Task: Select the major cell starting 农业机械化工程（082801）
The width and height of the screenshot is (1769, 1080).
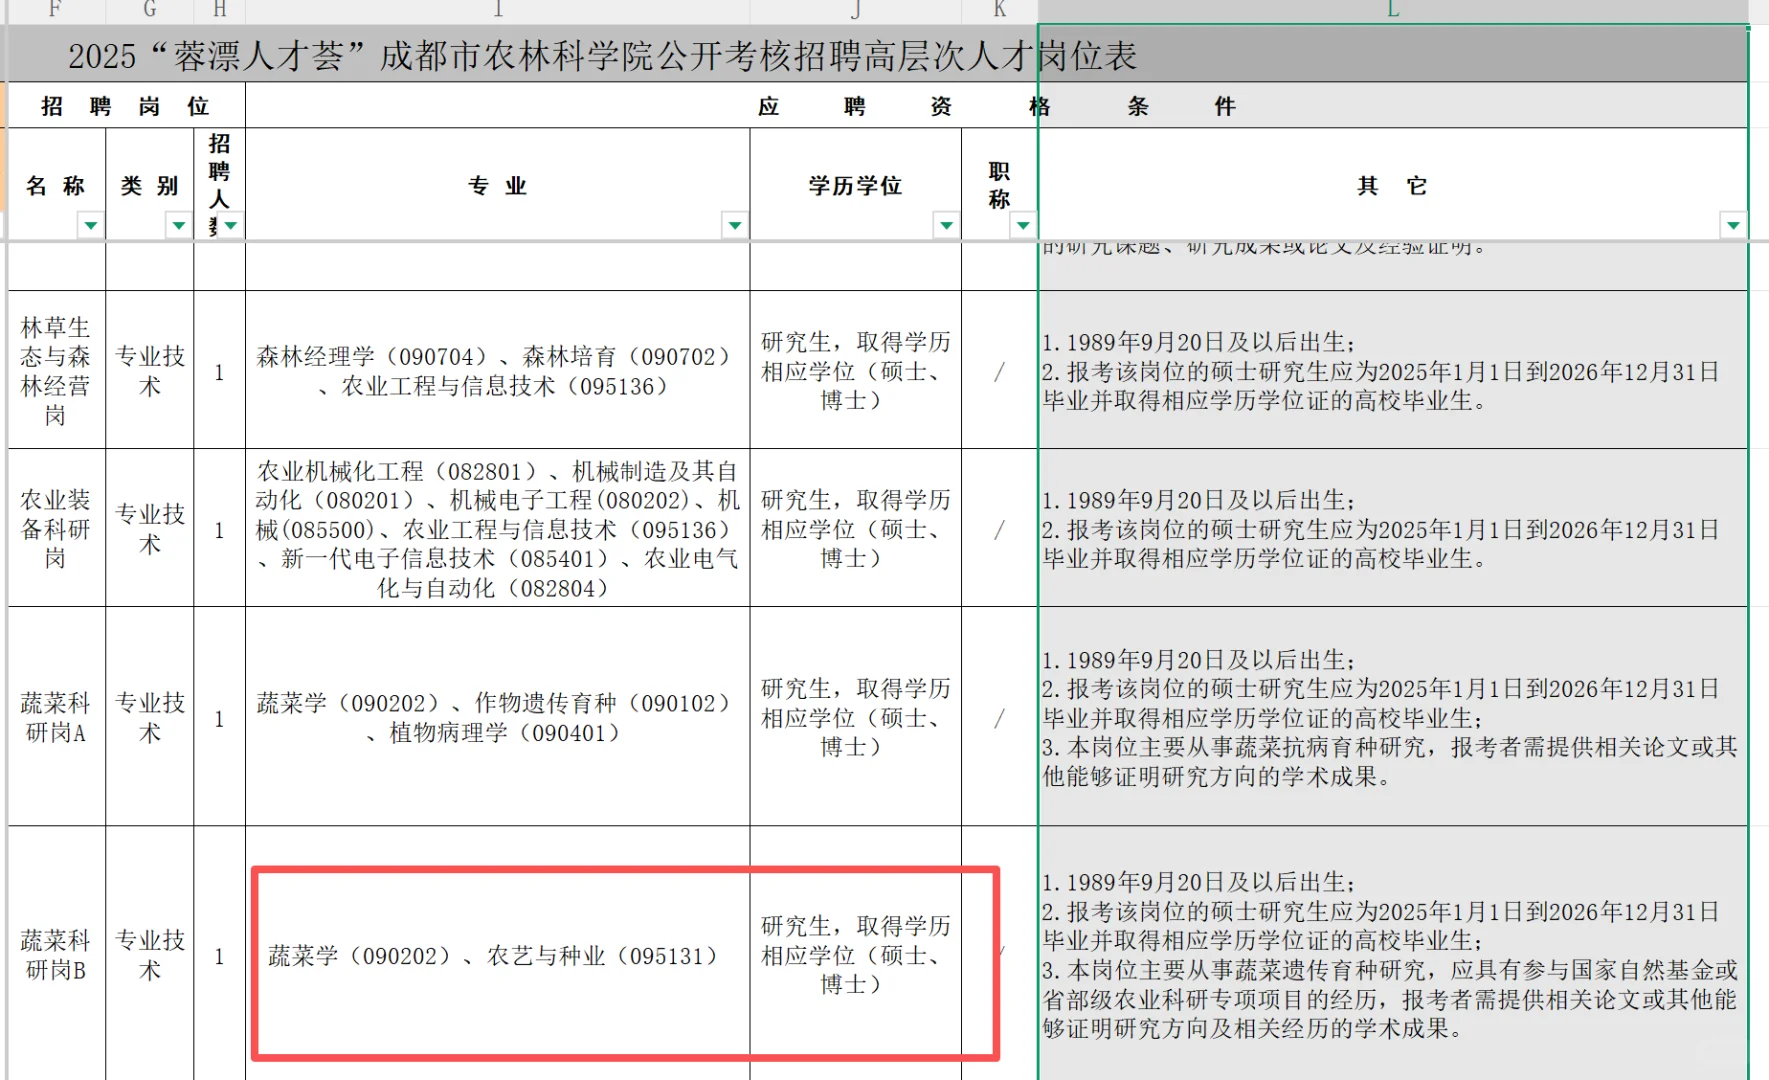Action: pos(498,528)
